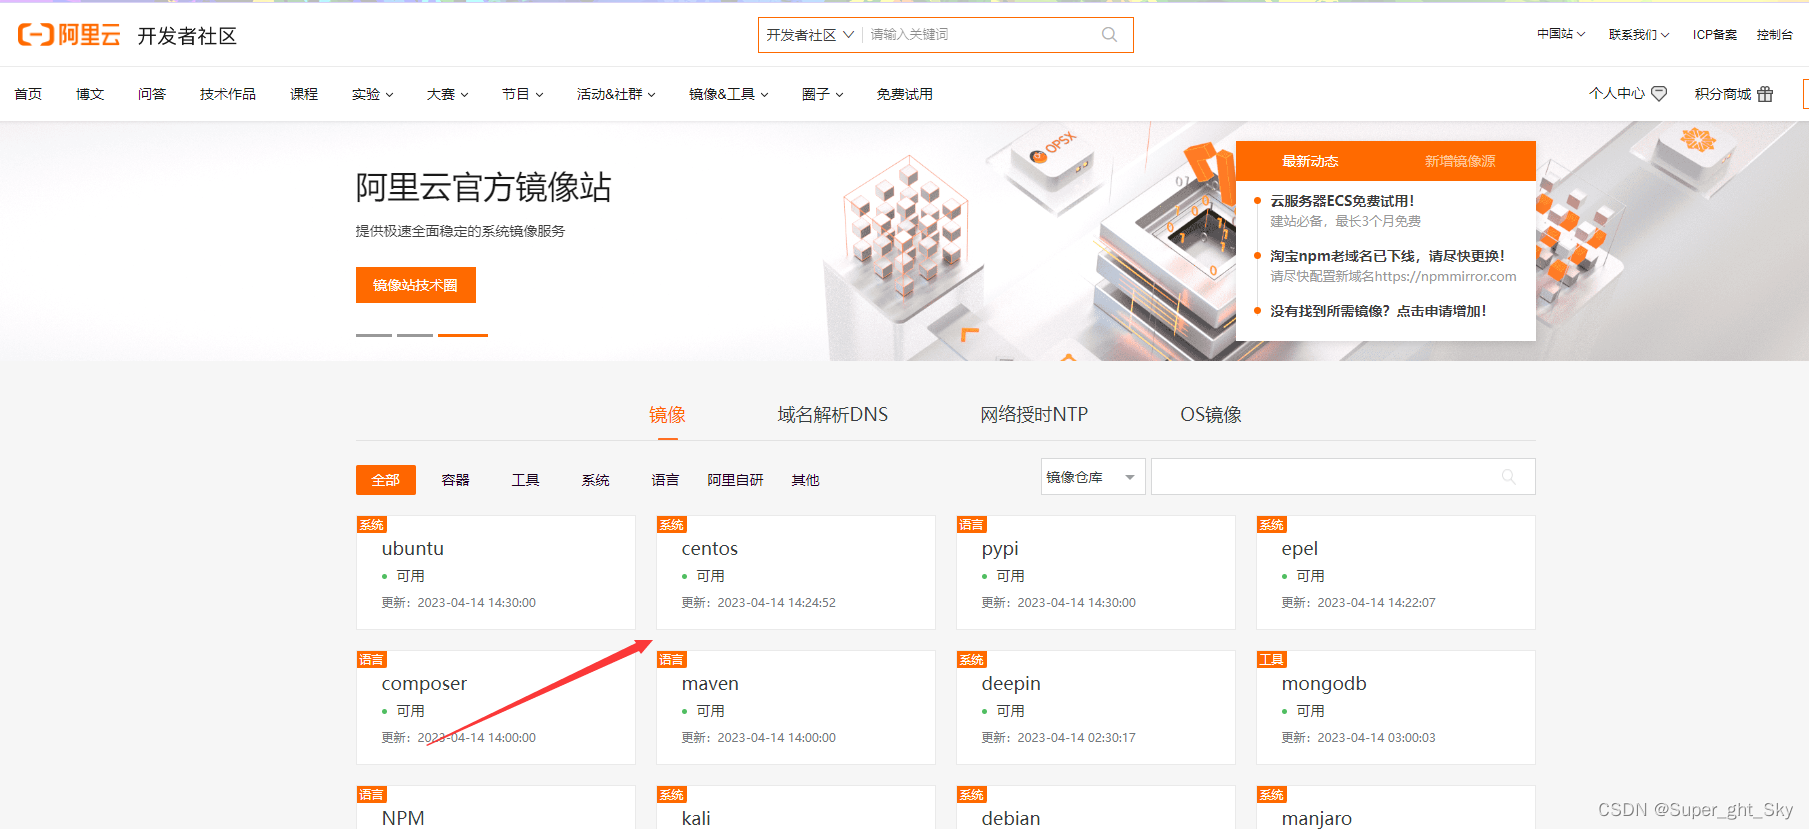Open the 控制台 link

point(1774,34)
